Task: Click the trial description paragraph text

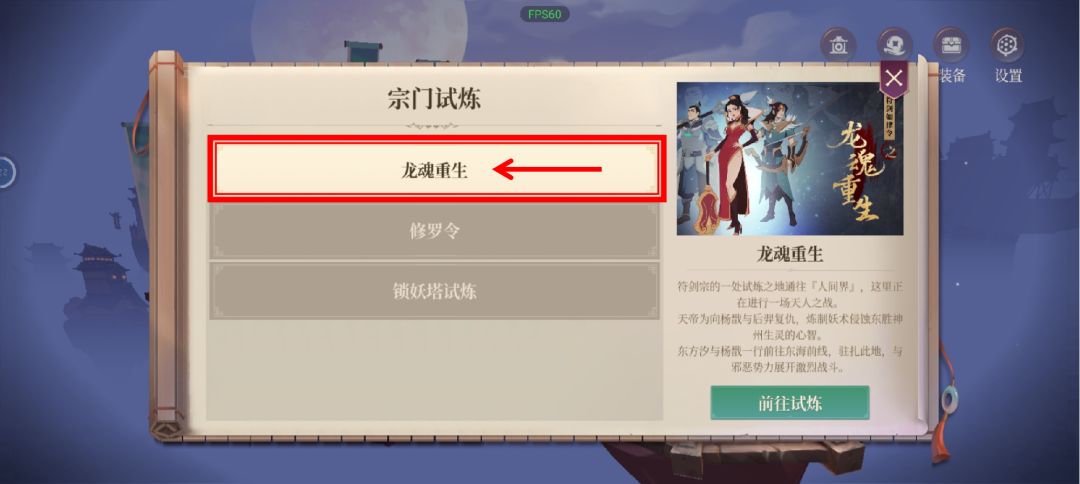Action: 790,327
